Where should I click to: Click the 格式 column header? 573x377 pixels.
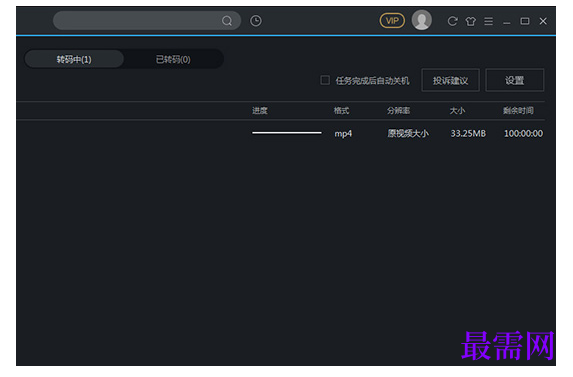341,110
